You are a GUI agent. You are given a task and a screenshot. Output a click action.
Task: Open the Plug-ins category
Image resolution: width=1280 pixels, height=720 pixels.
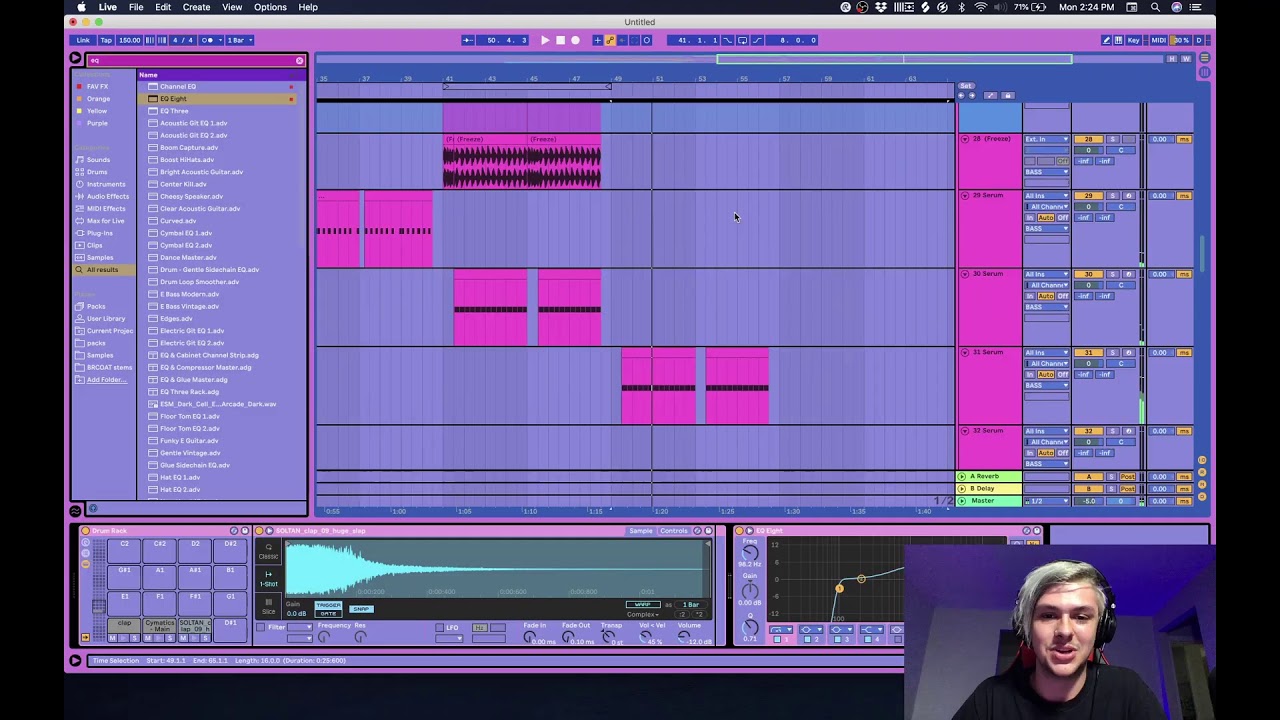[99, 233]
